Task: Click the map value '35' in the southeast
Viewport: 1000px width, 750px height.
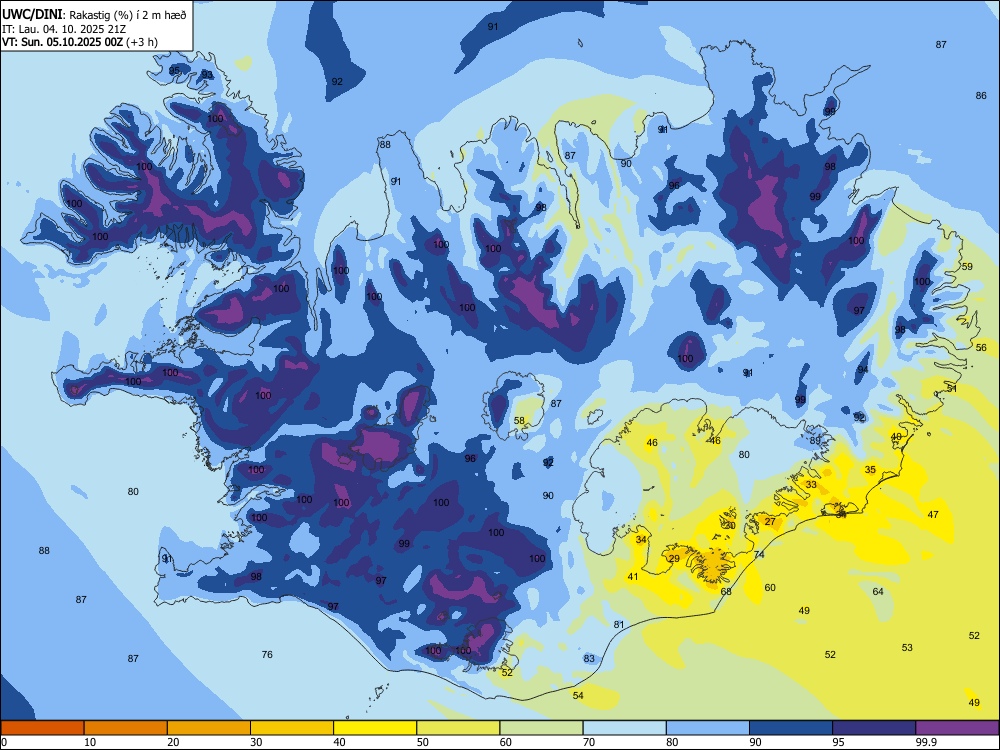Action: (870, 470)
